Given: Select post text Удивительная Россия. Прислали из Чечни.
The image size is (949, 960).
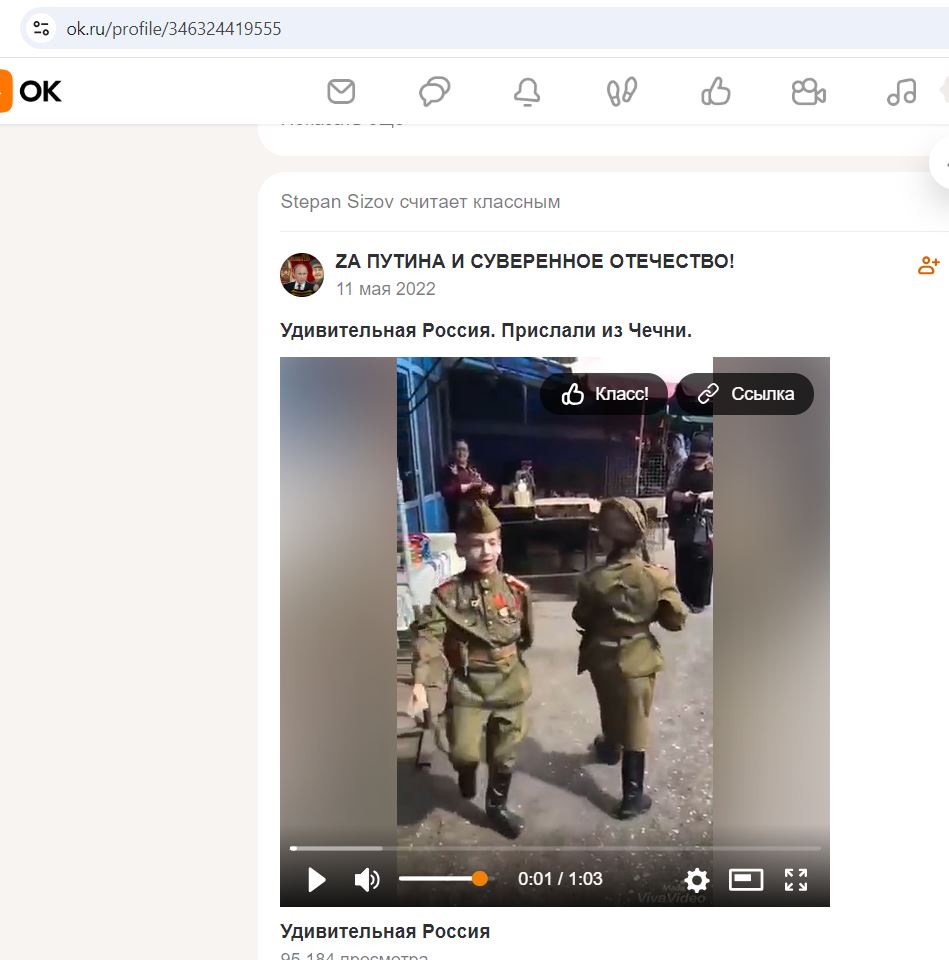Looking at the screenshot, I should point(486,330).
